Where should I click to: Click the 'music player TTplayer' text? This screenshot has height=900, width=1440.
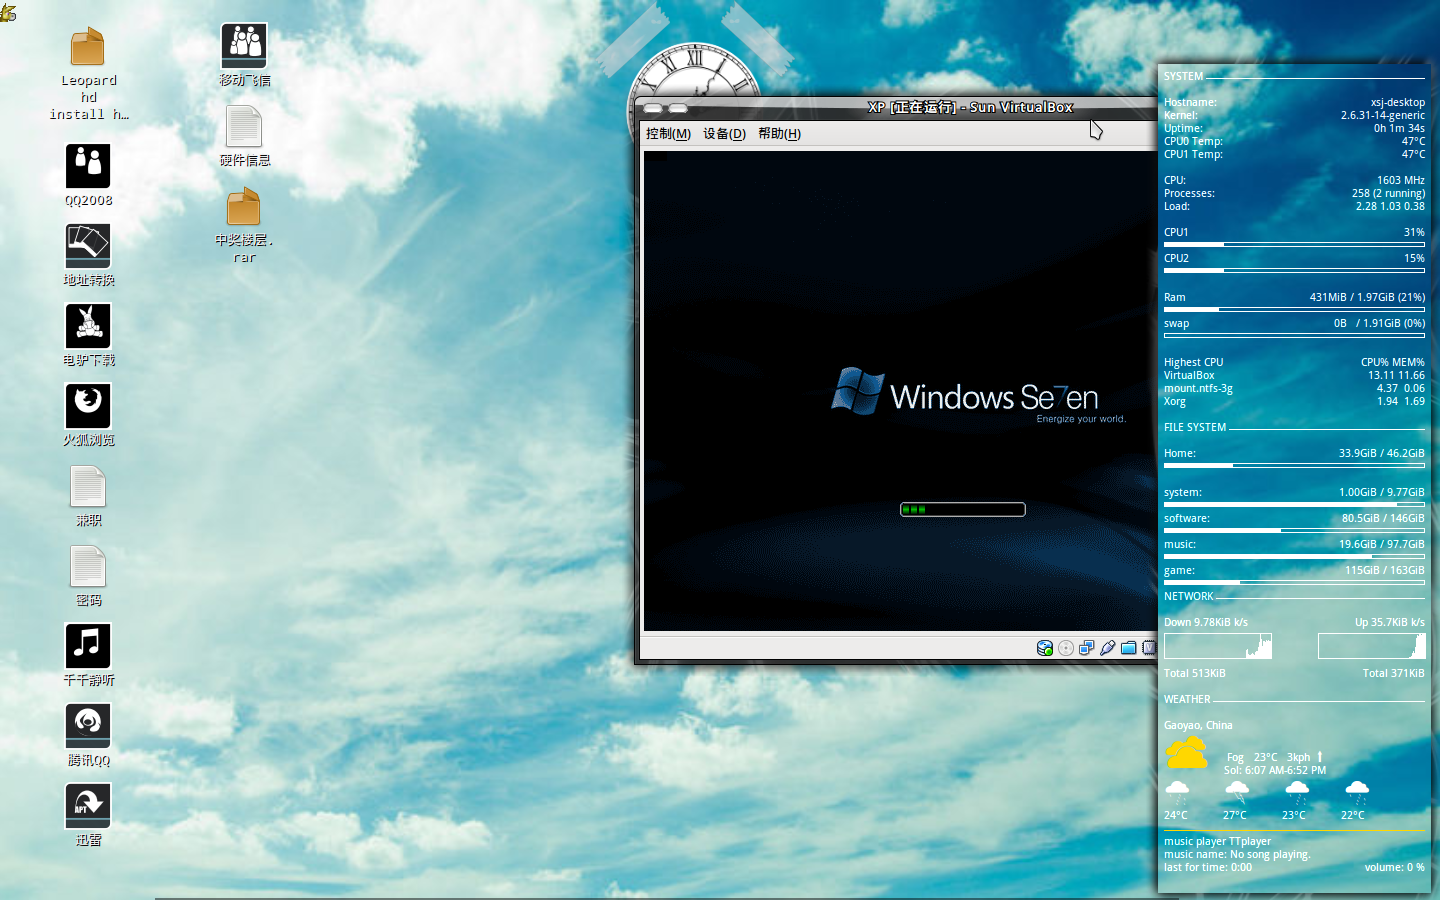click(1218, 841)
